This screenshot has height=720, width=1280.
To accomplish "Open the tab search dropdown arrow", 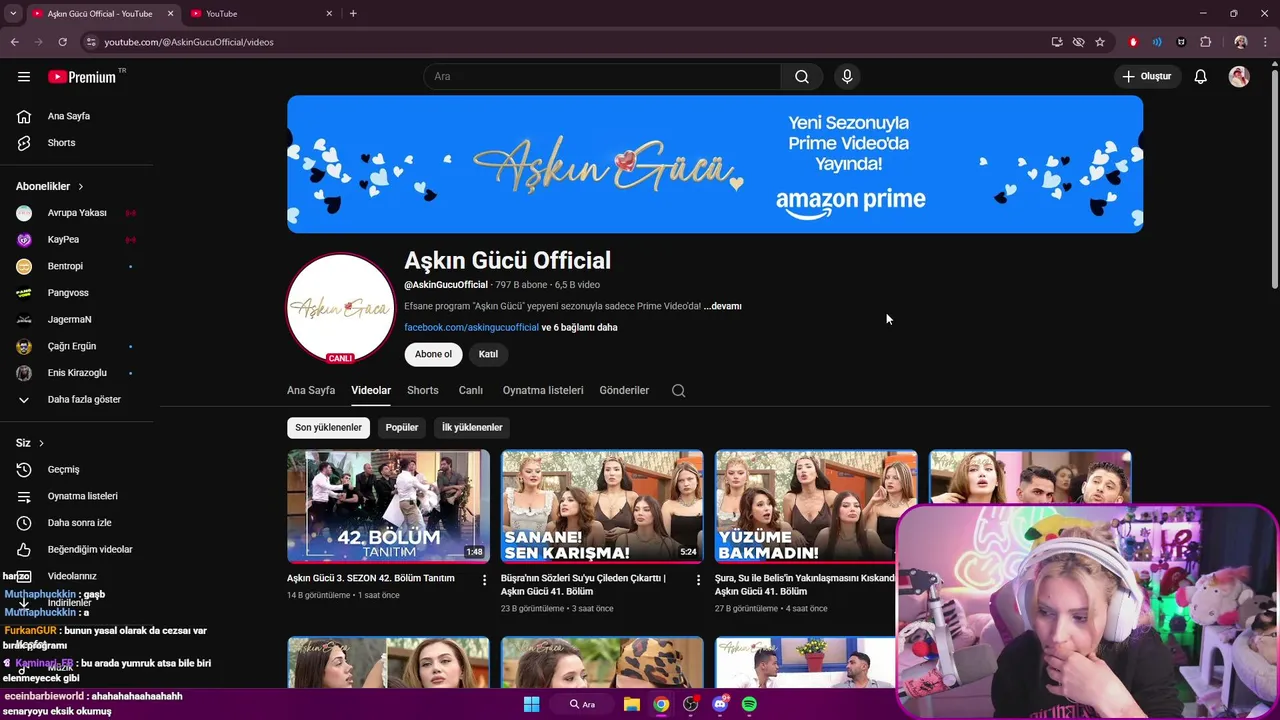I will tap(13, 14).
